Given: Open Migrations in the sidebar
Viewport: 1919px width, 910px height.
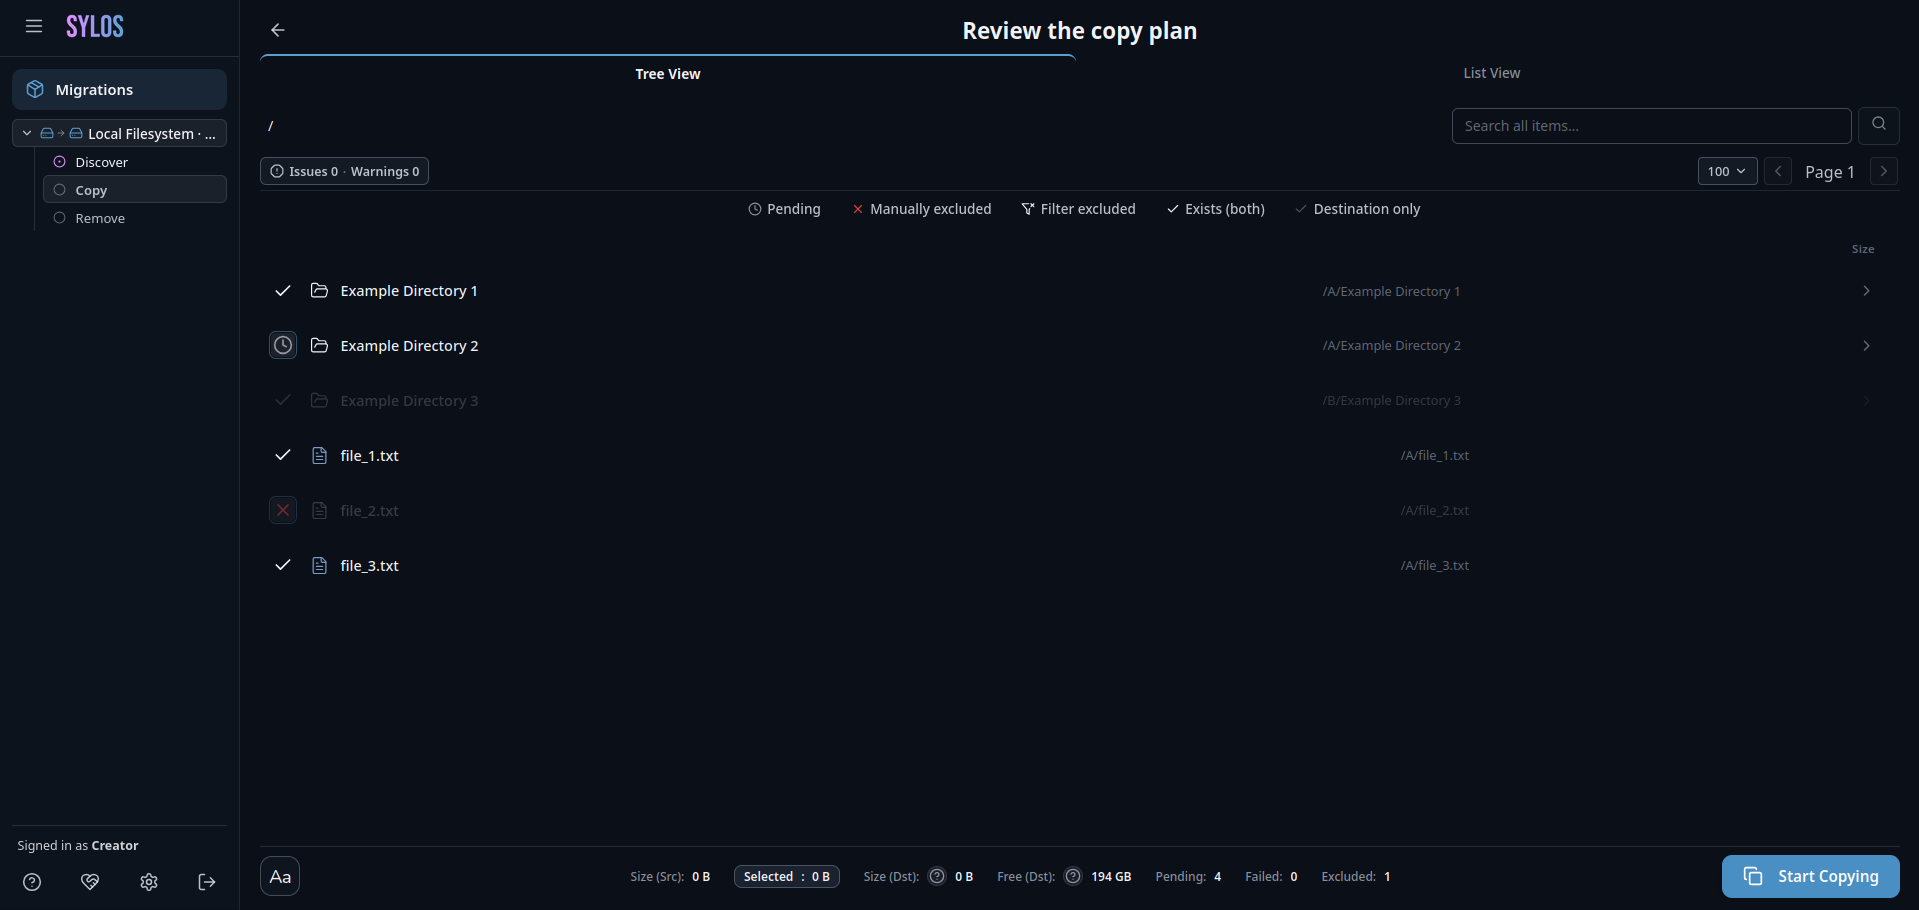Looking at the screenshot, I should click(120, 89).
